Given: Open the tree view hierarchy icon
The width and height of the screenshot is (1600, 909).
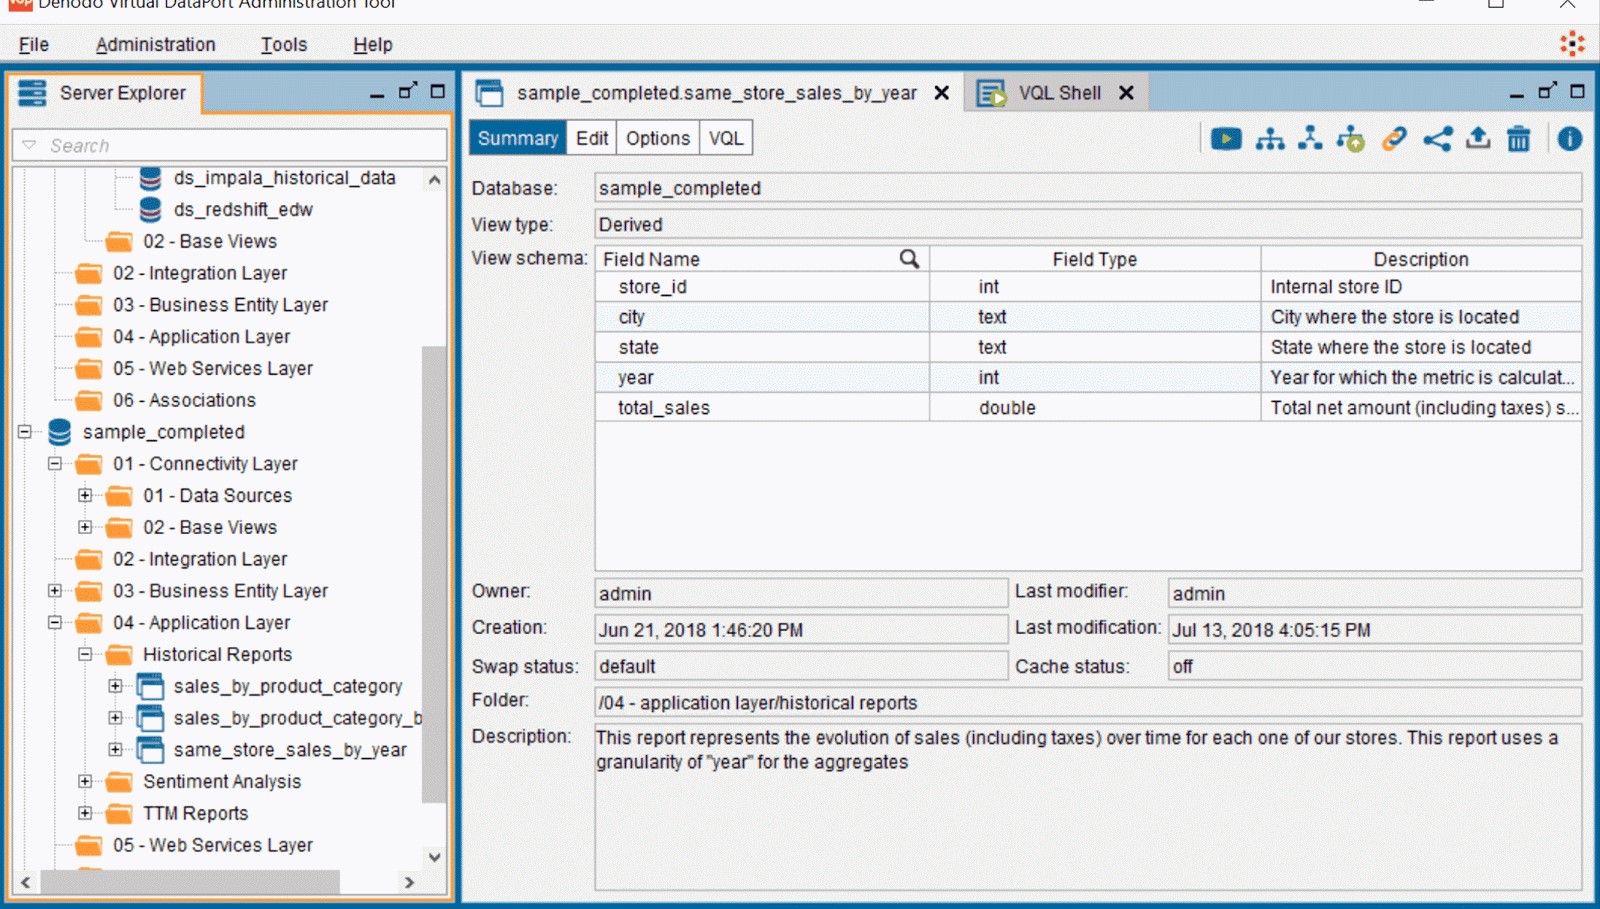Looking at the screenshot, I should coord(1270,139).
